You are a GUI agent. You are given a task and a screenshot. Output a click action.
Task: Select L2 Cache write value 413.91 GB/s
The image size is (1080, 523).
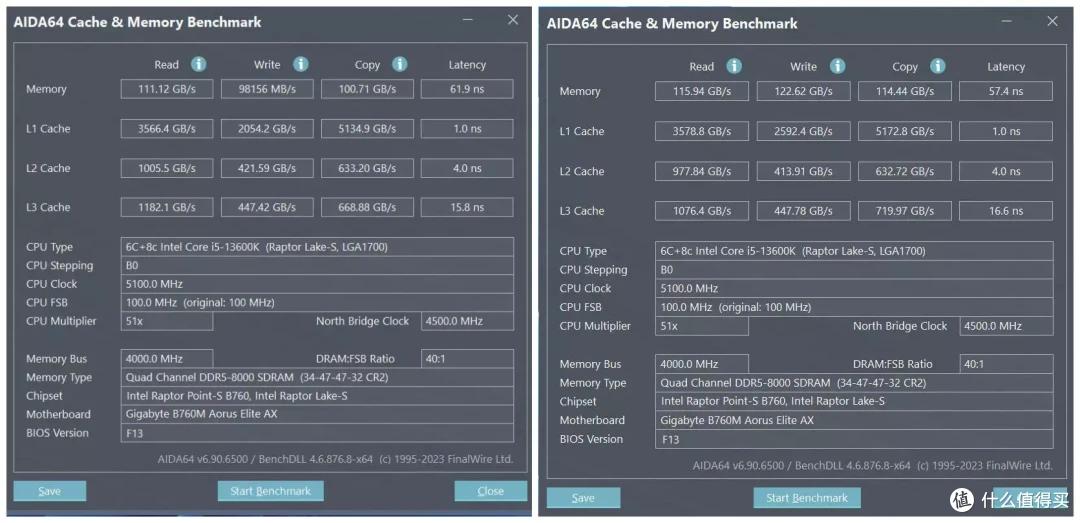tap(803, 171)
